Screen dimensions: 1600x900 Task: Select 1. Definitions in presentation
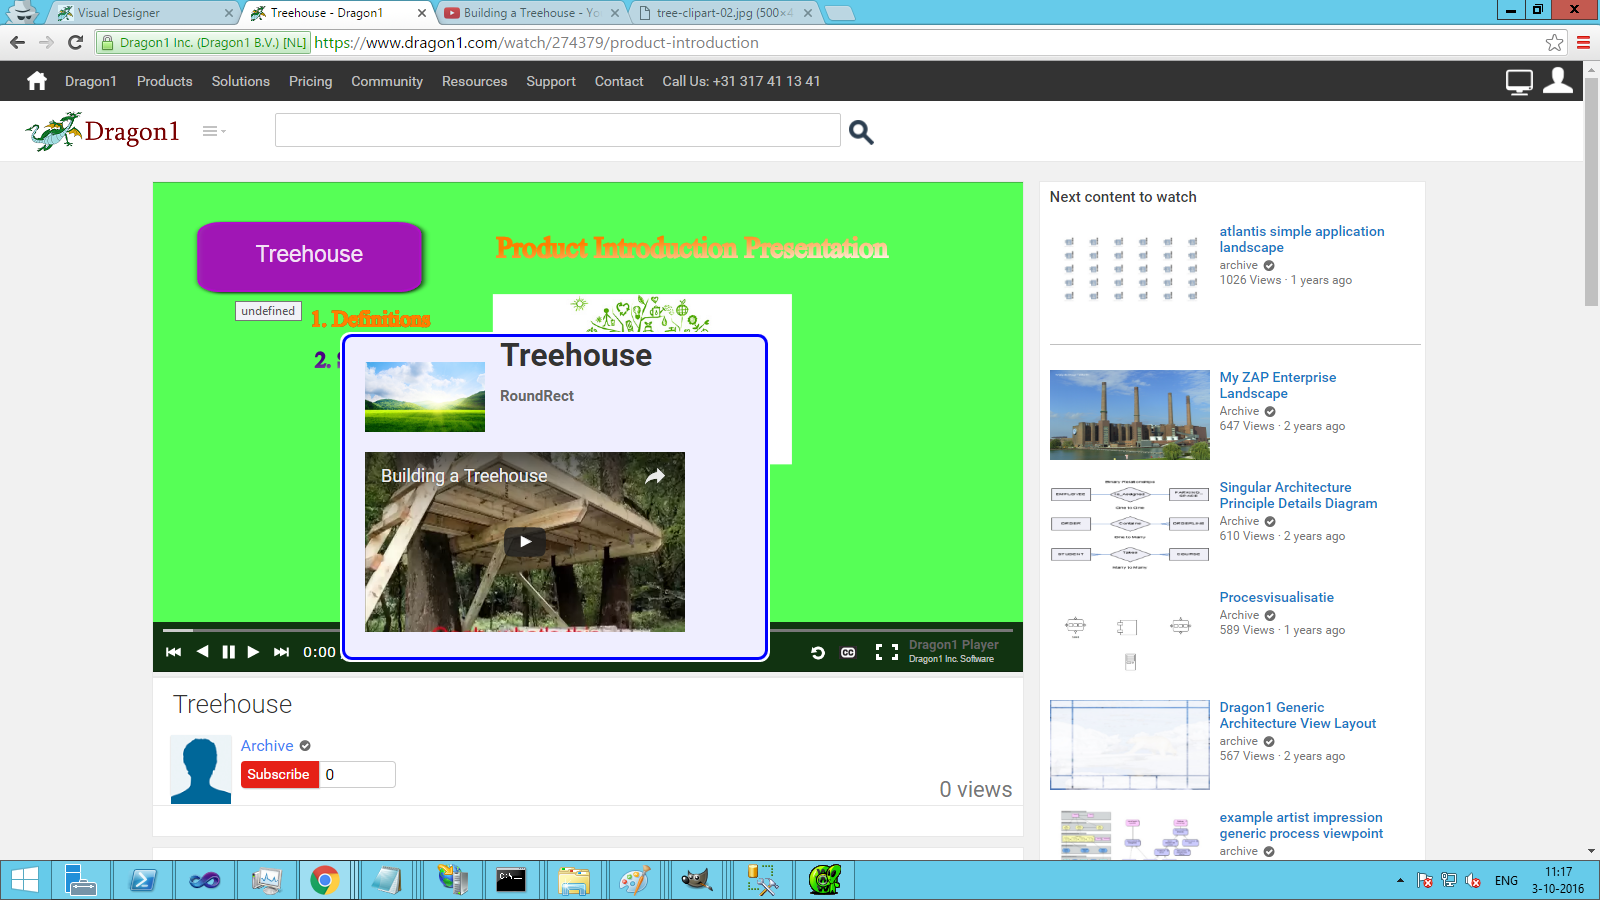370,319
